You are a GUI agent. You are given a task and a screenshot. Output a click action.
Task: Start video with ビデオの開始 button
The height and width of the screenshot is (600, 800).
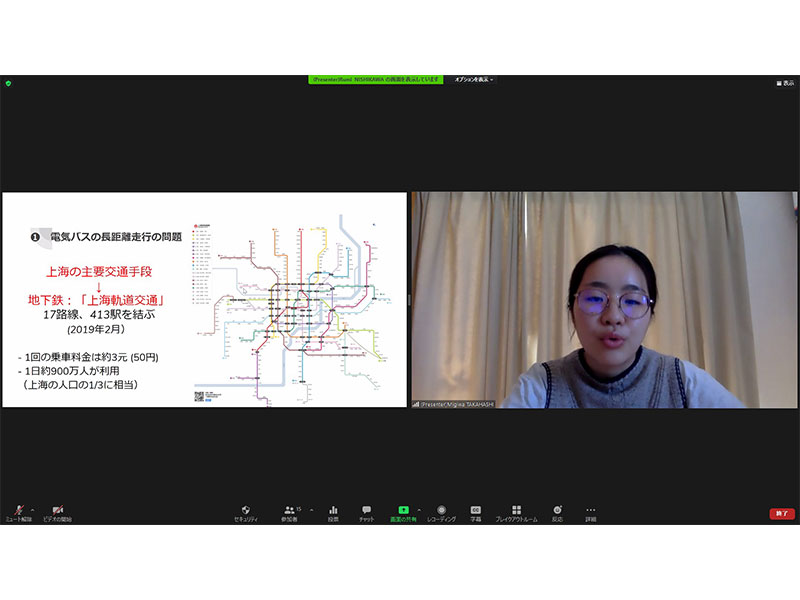pos(57,511)
